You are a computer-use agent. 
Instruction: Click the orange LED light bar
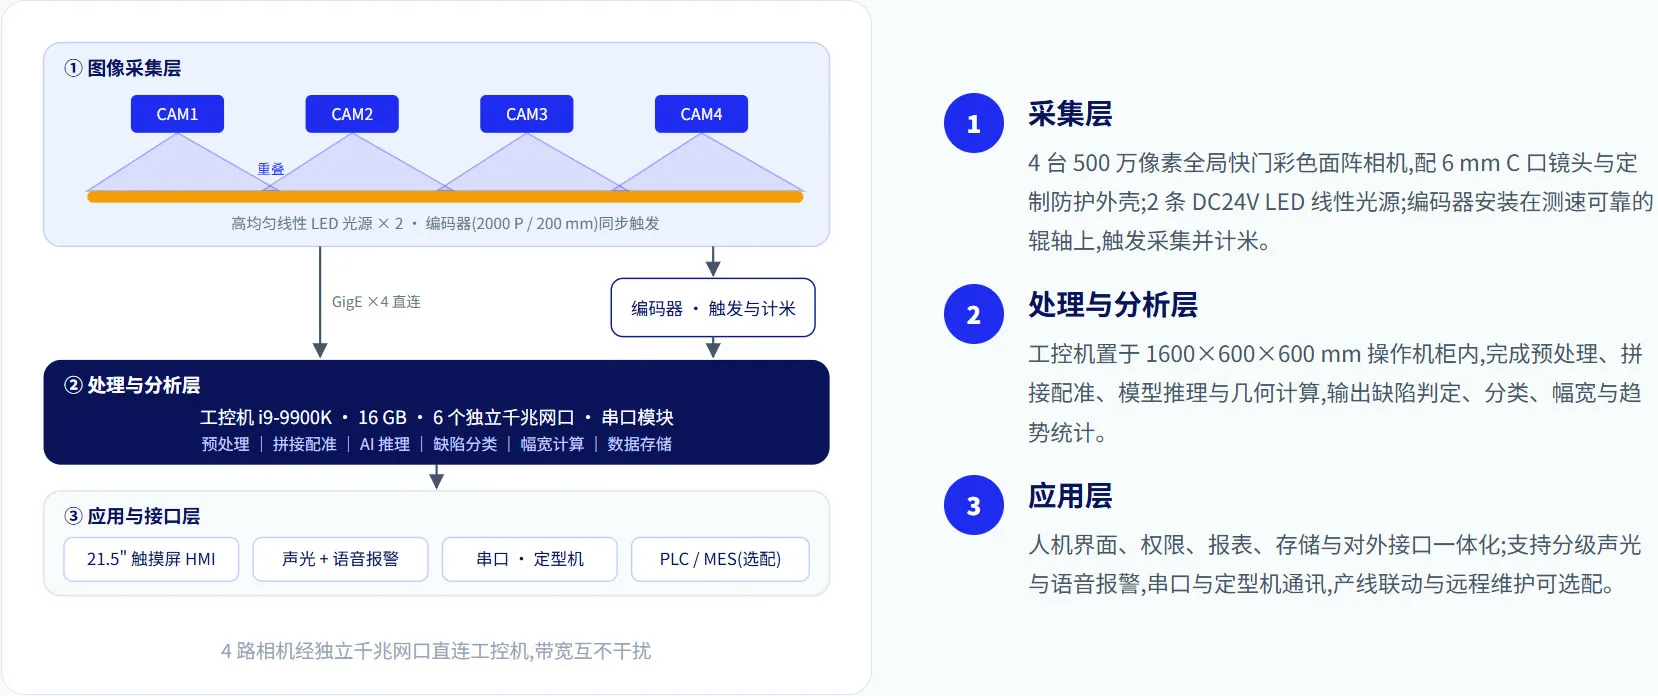(x=445, y=197)
